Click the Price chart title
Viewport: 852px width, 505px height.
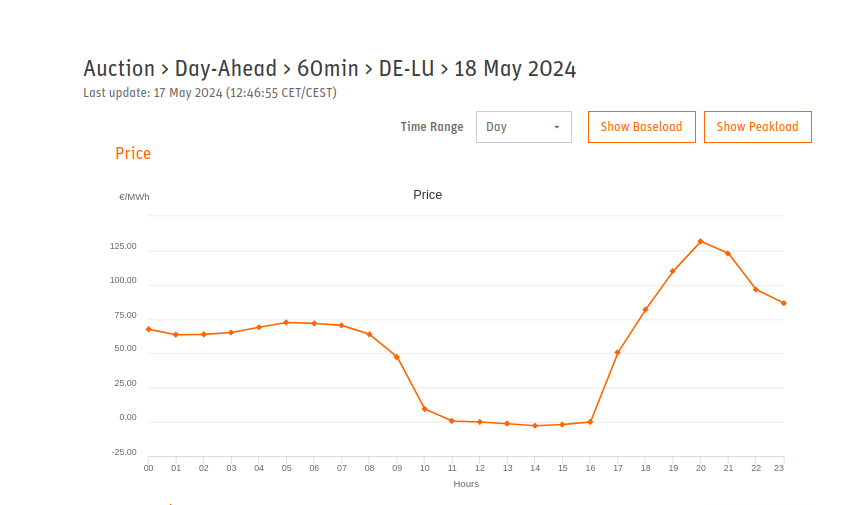428,195
